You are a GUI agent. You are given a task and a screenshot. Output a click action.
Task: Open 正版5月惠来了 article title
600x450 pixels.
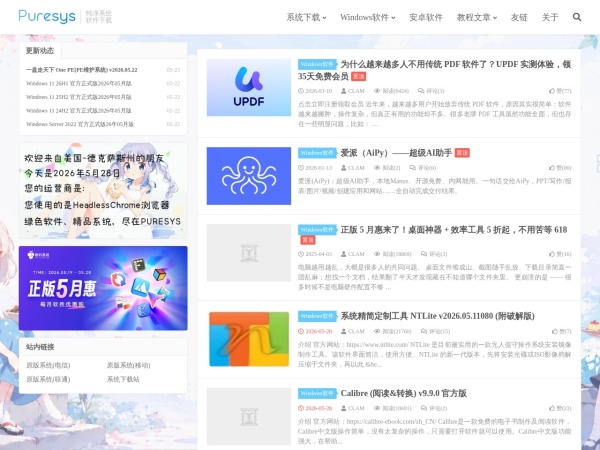pos(454,230)
